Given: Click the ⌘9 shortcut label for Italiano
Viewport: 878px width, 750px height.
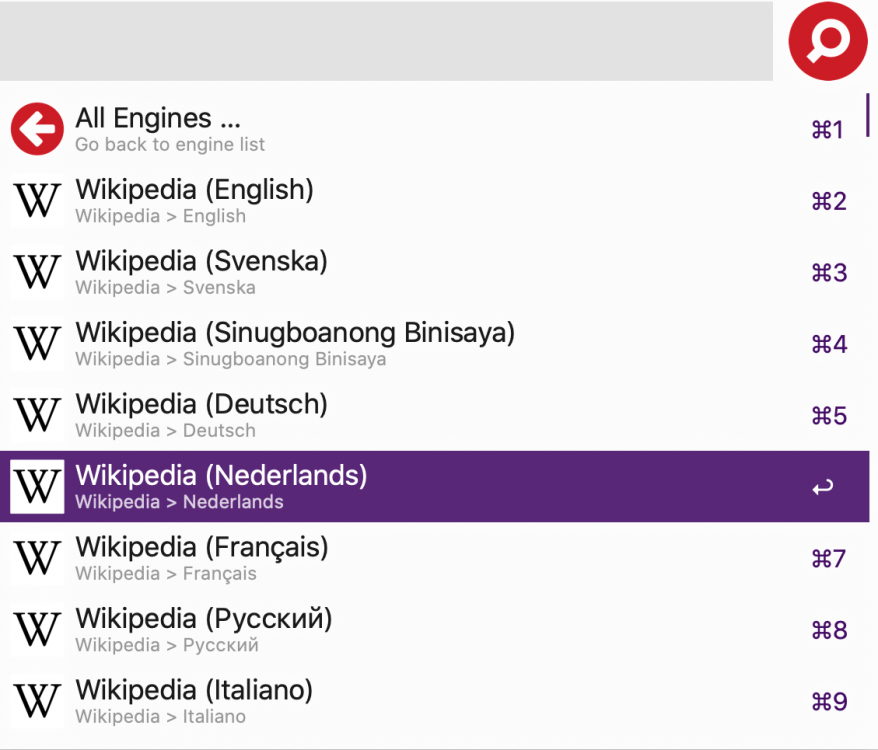Looking at the screenshot, I should (x=829, y=702).
